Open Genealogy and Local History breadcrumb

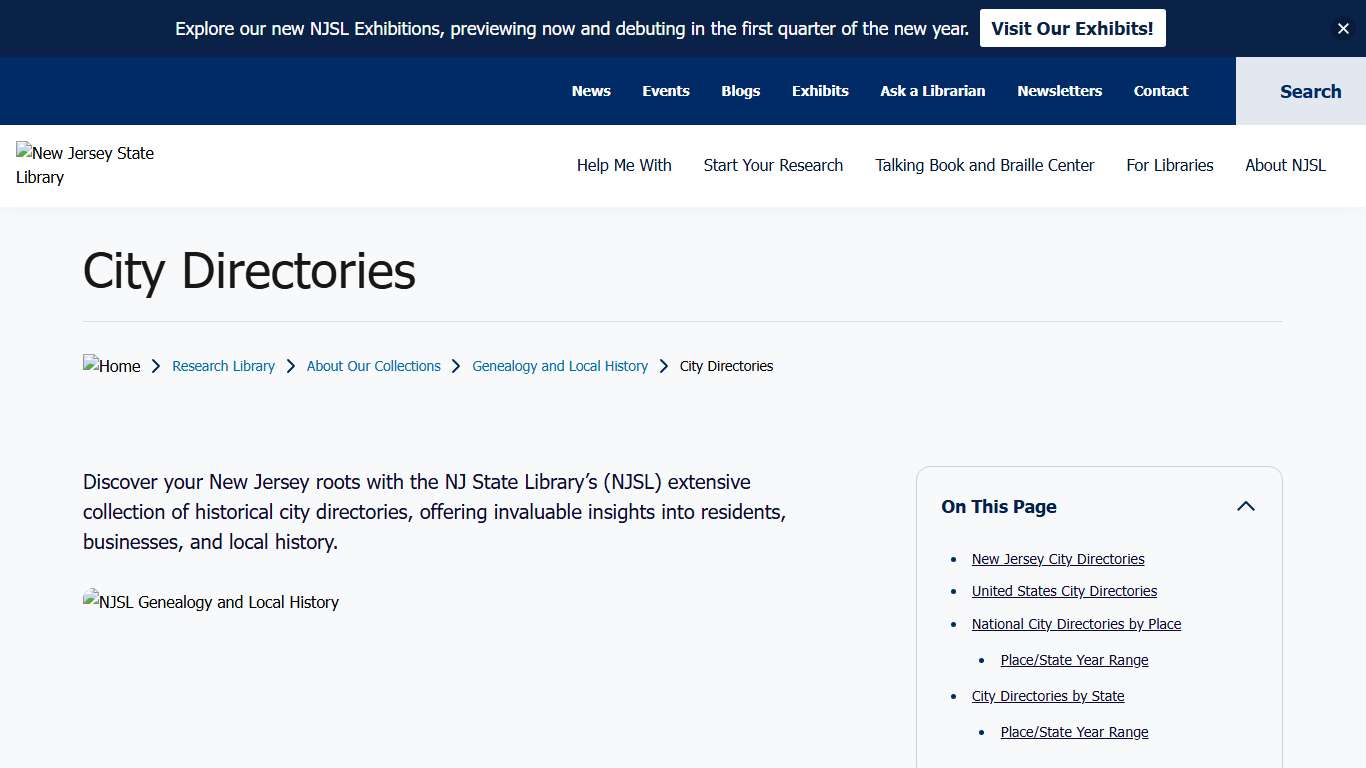click(559, 366)
